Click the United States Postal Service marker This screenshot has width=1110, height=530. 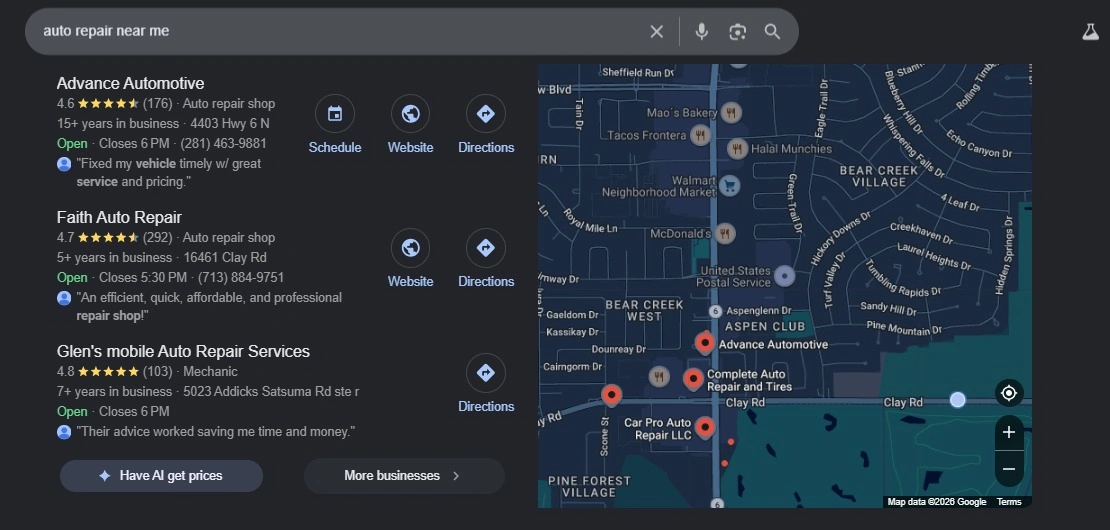pyautogui.click(x=784, y=276)
